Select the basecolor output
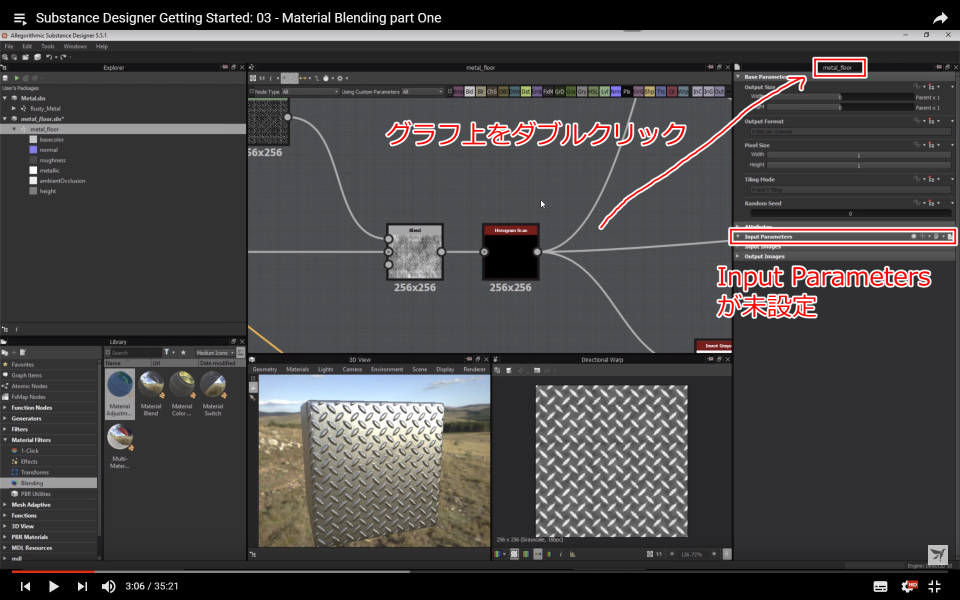This screenshot has width=960, height=600. click(51, 140)
